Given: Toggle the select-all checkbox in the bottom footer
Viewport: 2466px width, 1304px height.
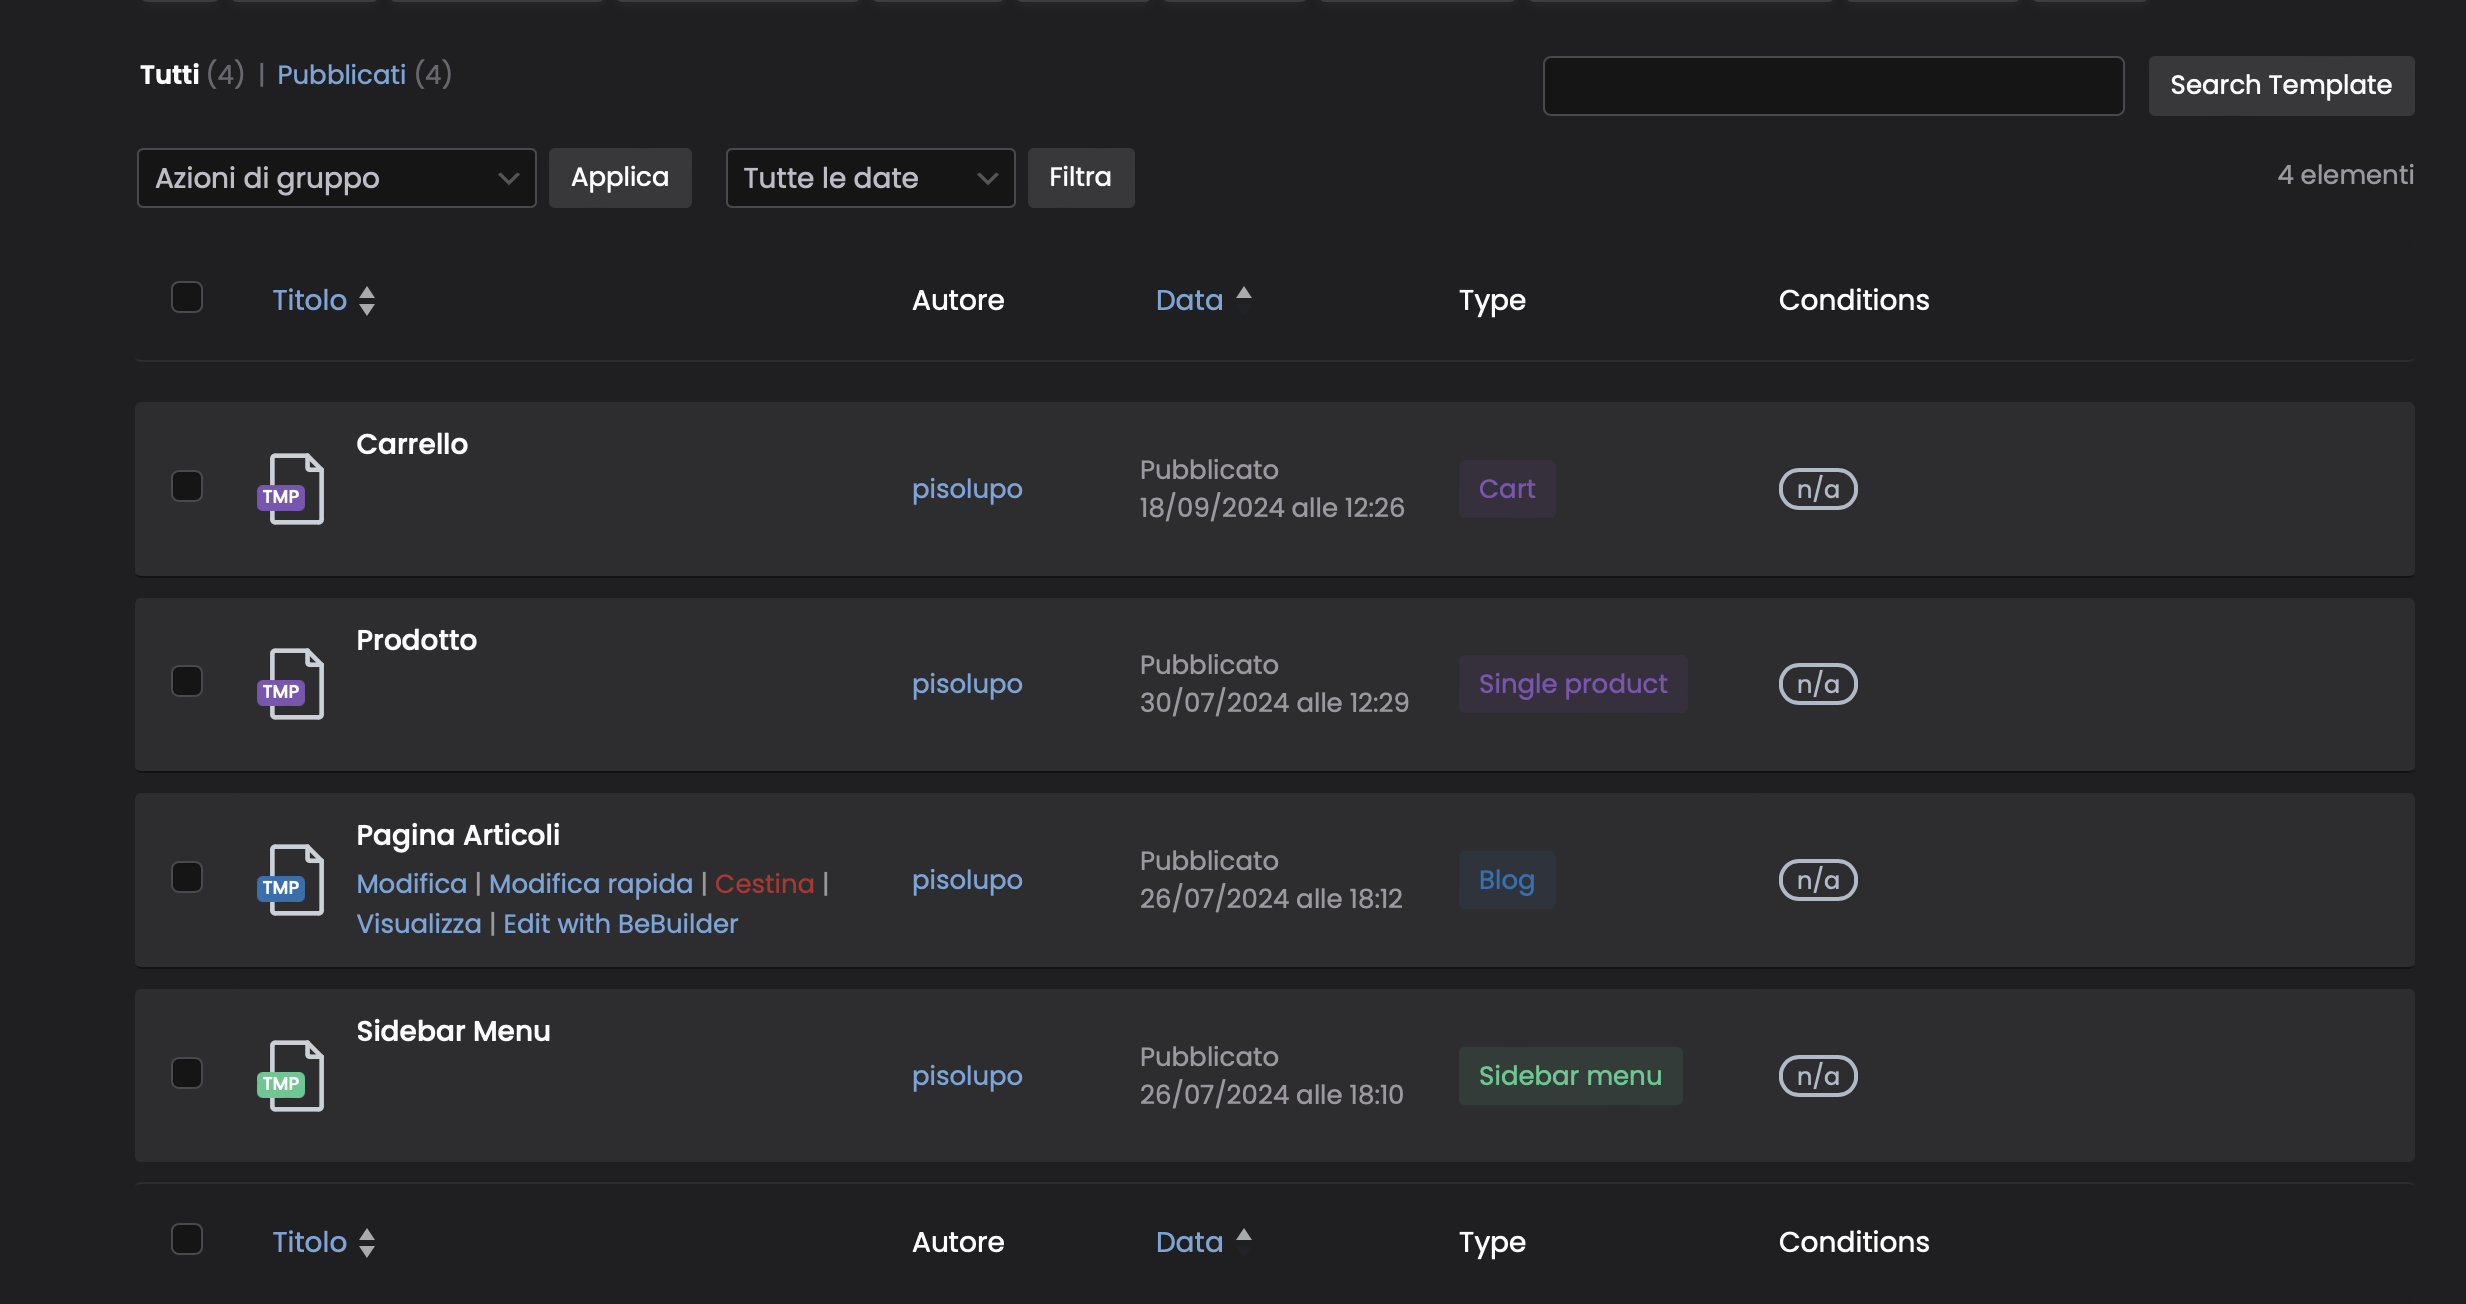Looking at the screenshot, I should pos(187,1239).
